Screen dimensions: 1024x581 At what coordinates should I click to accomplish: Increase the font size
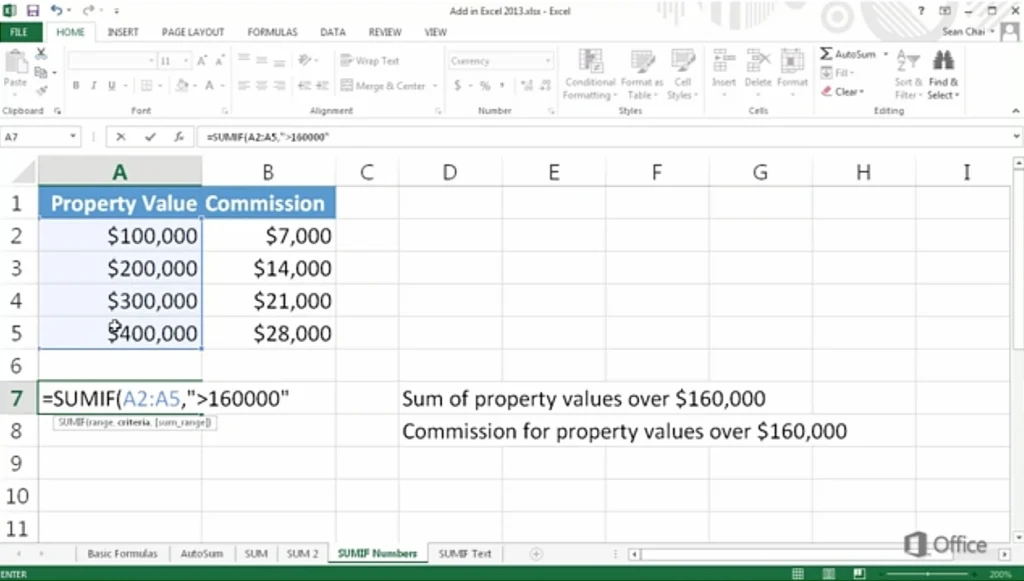click(x=202, y=61)
